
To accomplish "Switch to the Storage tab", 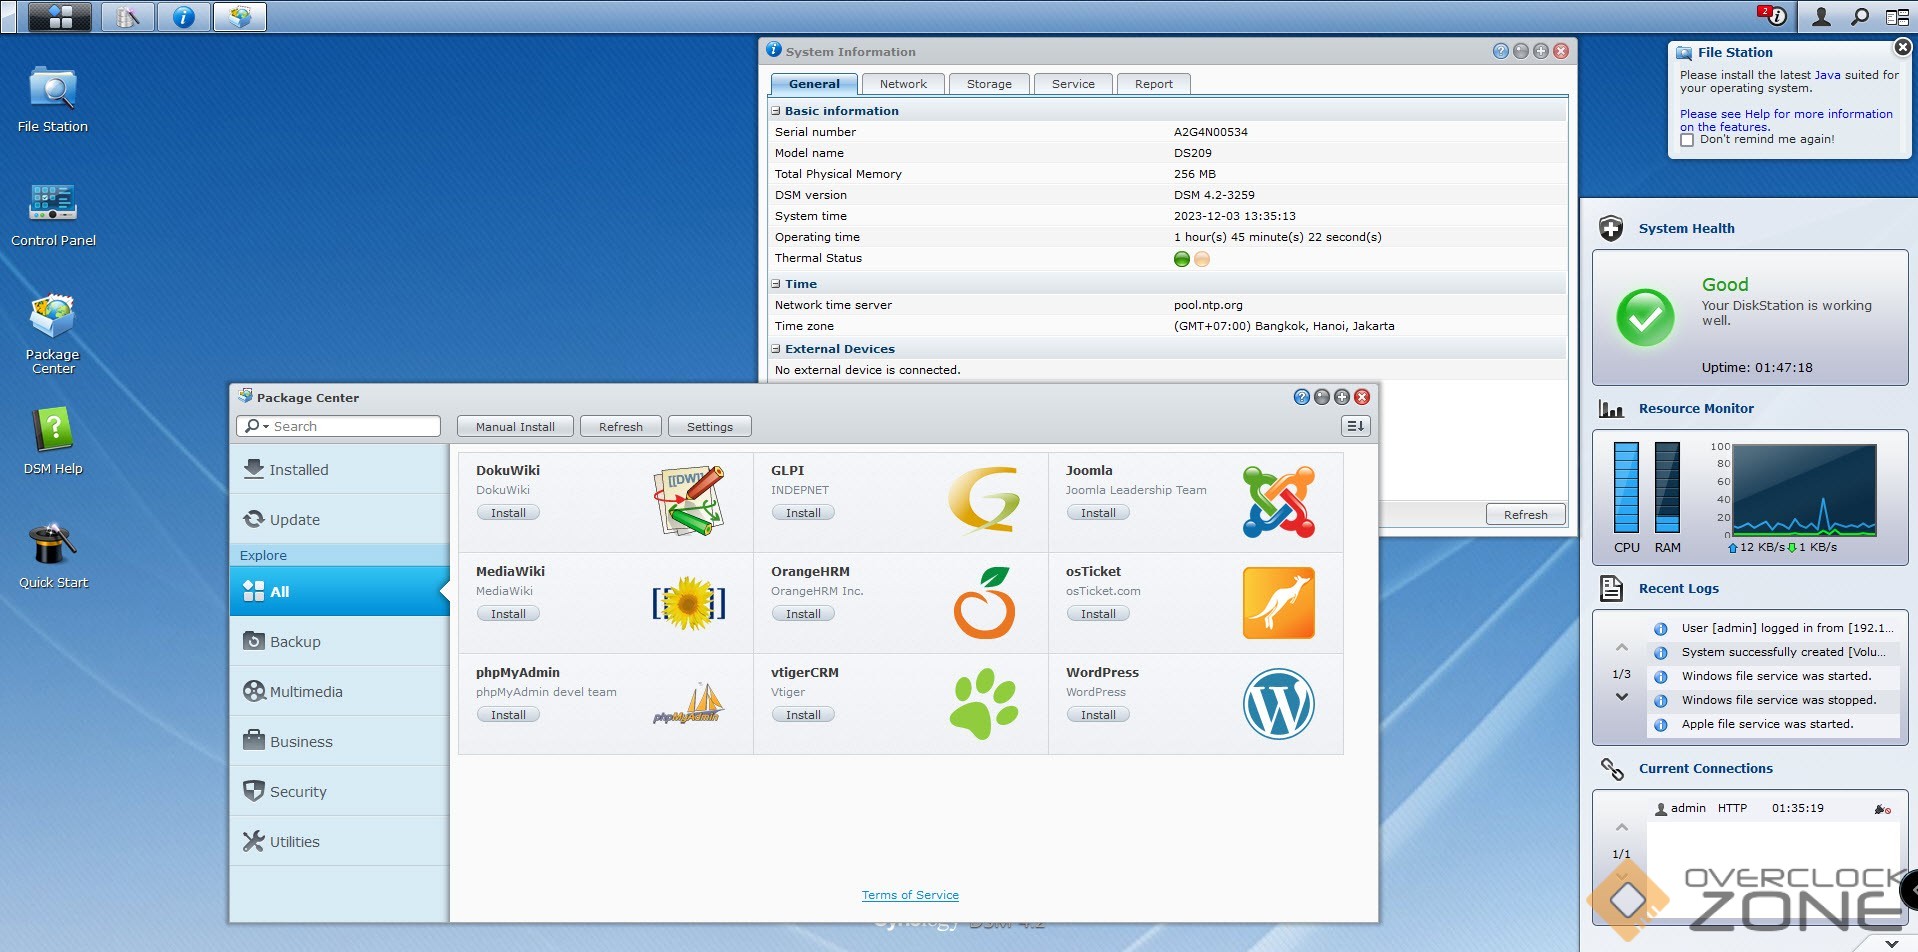I will pyautogui.click(x=988, y=84).
